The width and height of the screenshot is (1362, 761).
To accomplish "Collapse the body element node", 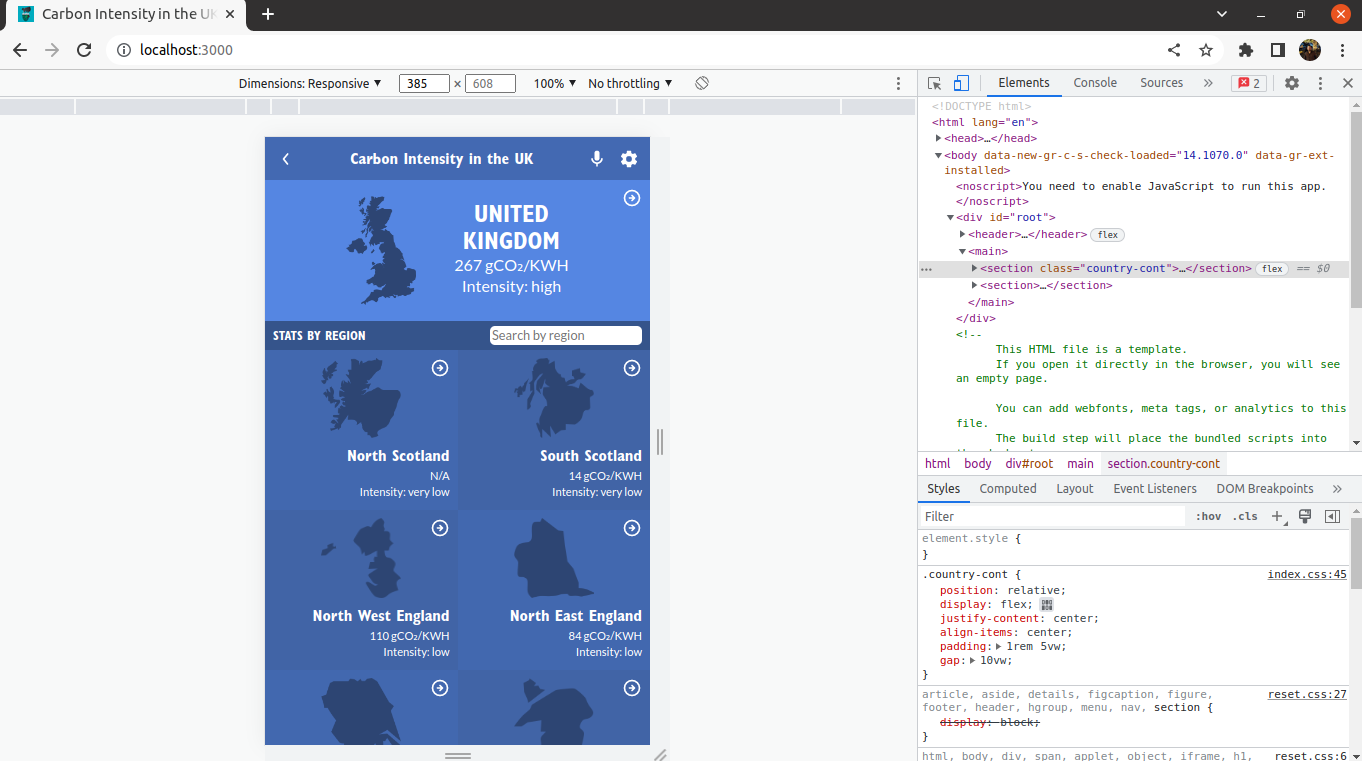I will click(x=939, y=155).
